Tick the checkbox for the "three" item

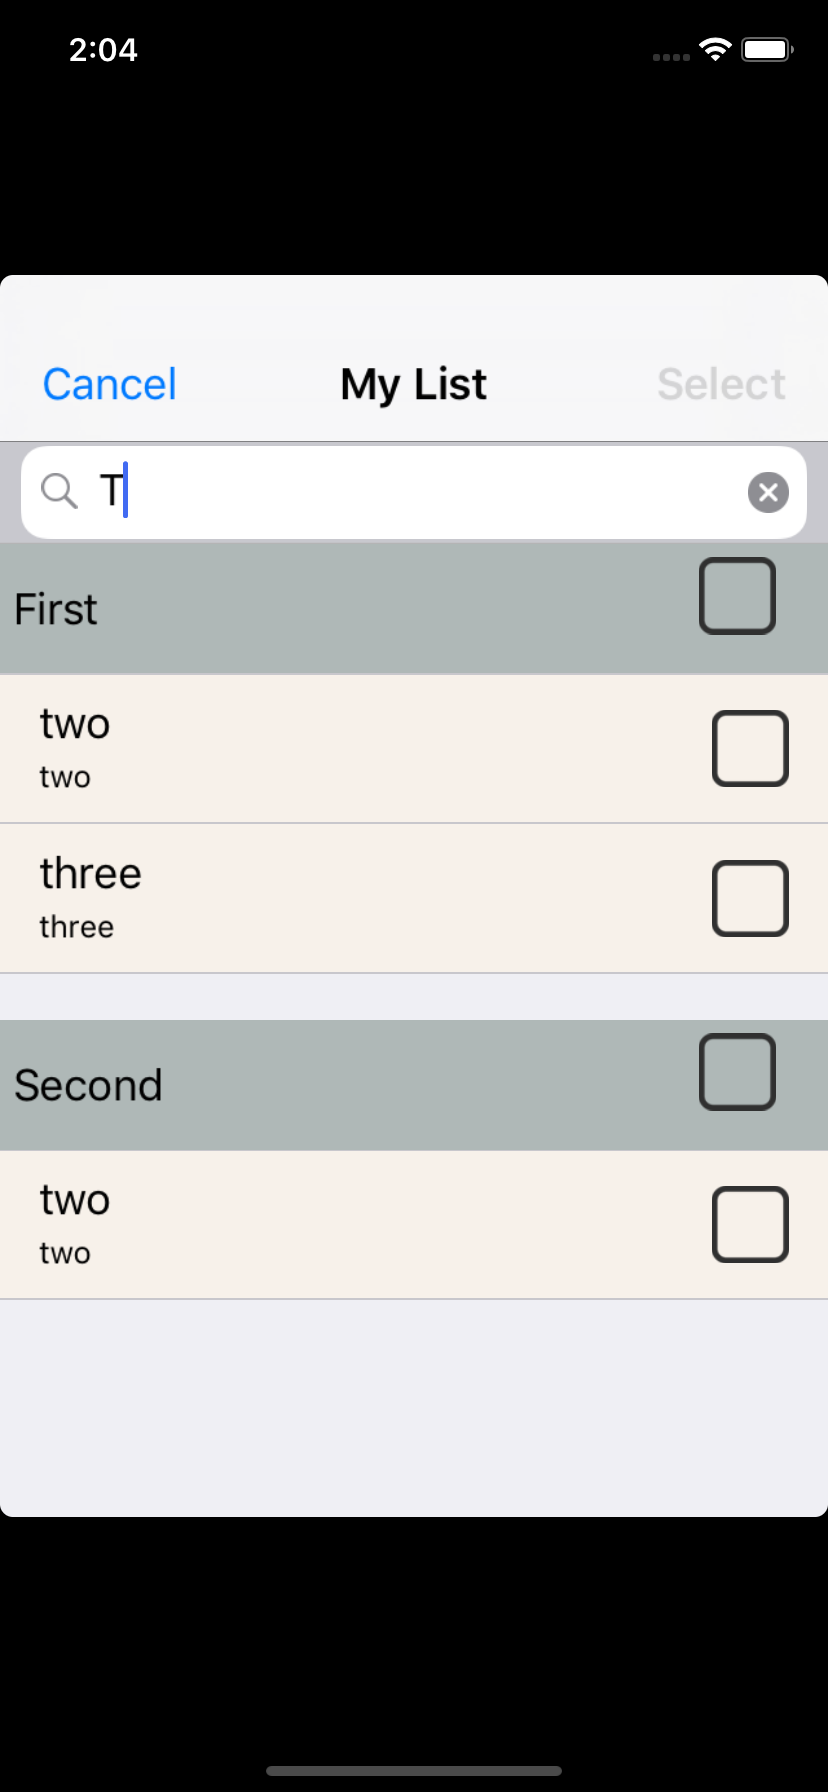[x=750, y=898]
